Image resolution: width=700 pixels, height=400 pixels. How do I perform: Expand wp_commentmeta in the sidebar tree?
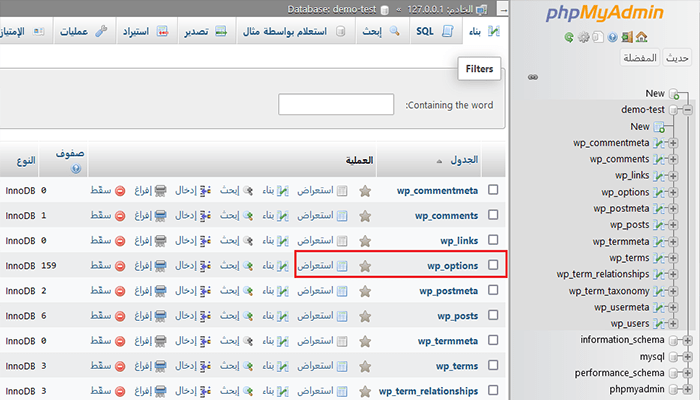coord(673,143)
